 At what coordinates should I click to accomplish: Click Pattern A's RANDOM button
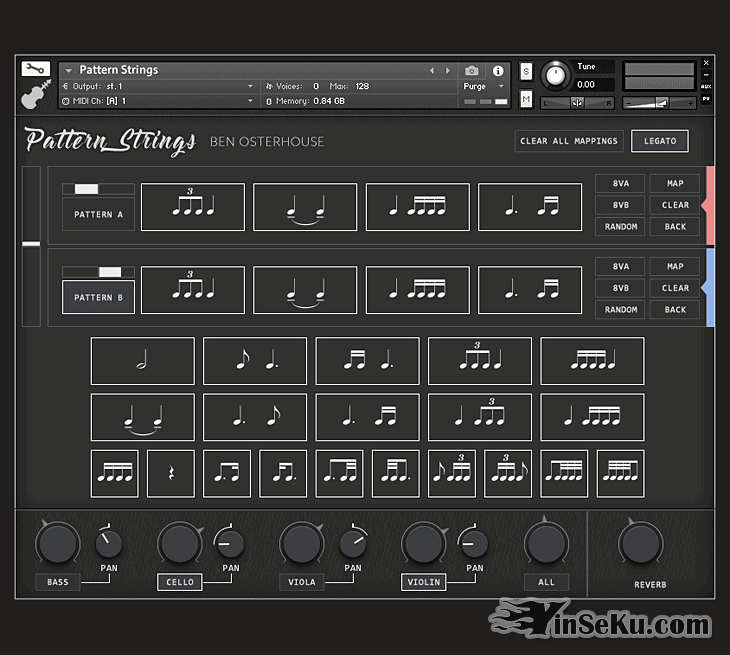621,227
